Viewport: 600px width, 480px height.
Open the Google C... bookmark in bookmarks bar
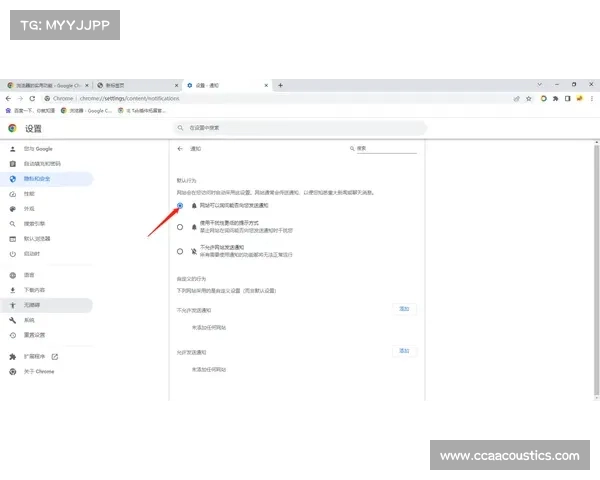(86, 111)
